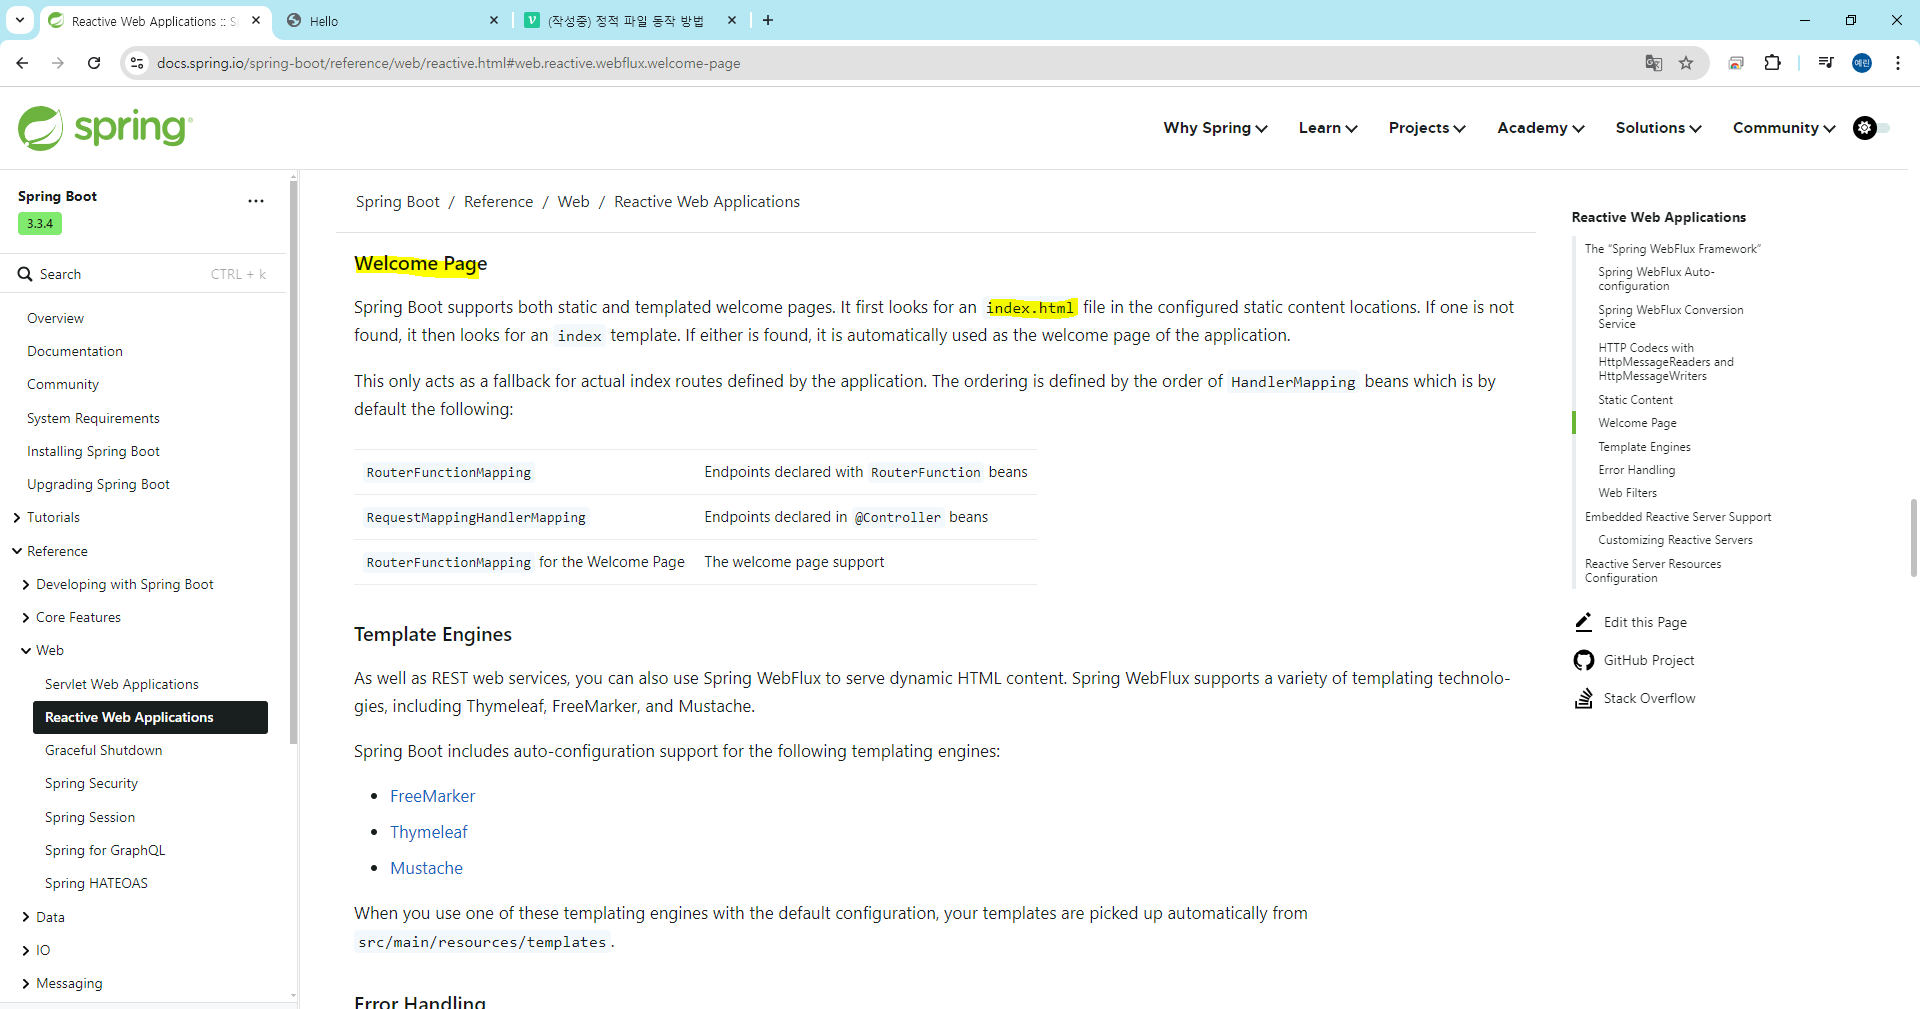Toggle the dark mode theme switch
Image resolution: width=1920 pixels, height=1009 pixels.
(1871, 128)
